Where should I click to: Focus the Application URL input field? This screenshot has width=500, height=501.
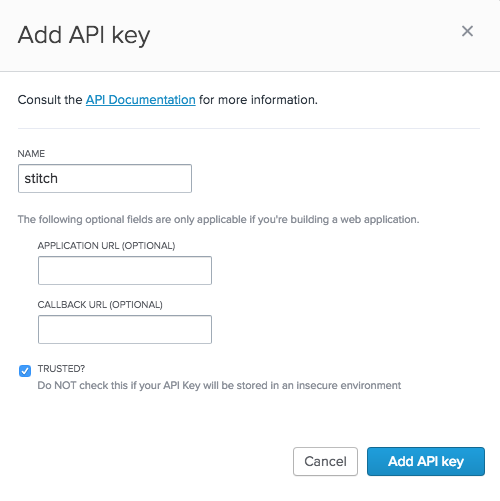[x=125, y=270]
